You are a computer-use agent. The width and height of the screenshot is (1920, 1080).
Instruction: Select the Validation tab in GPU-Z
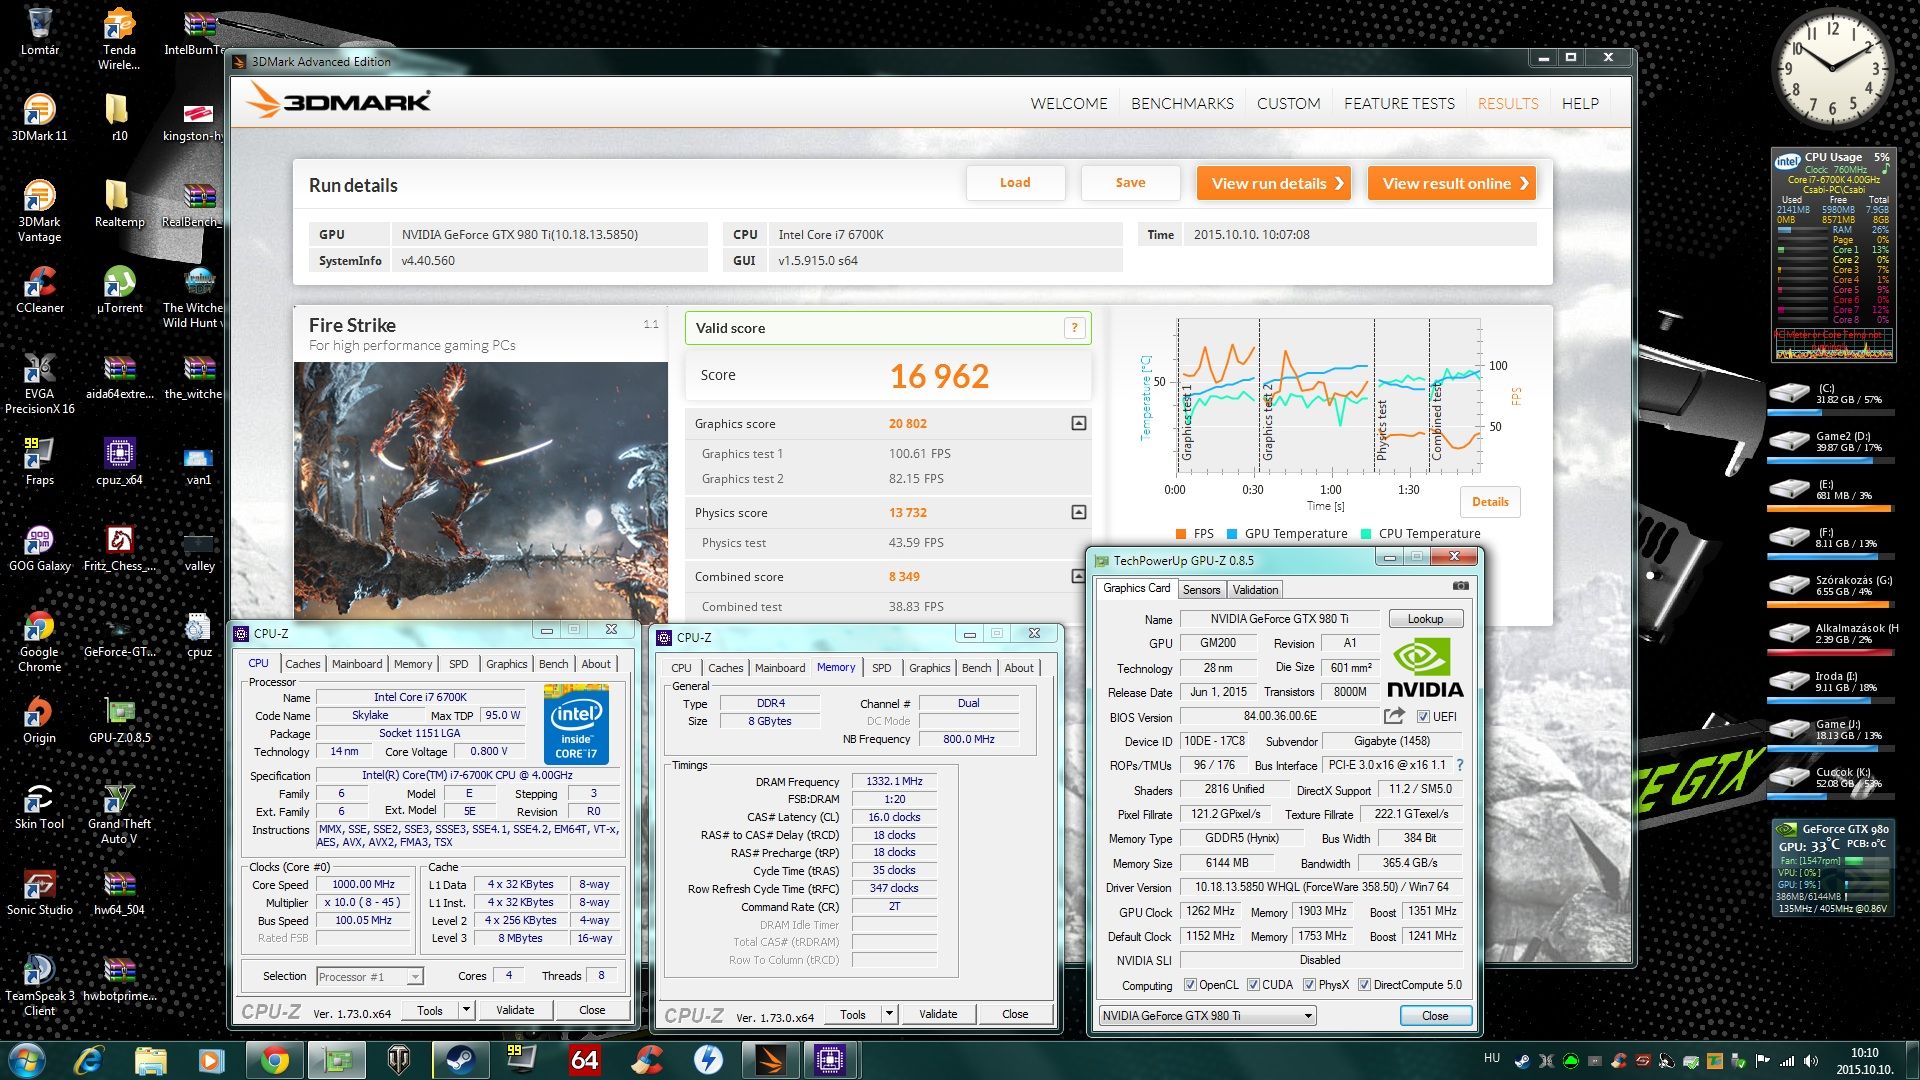coord(1255,590)
